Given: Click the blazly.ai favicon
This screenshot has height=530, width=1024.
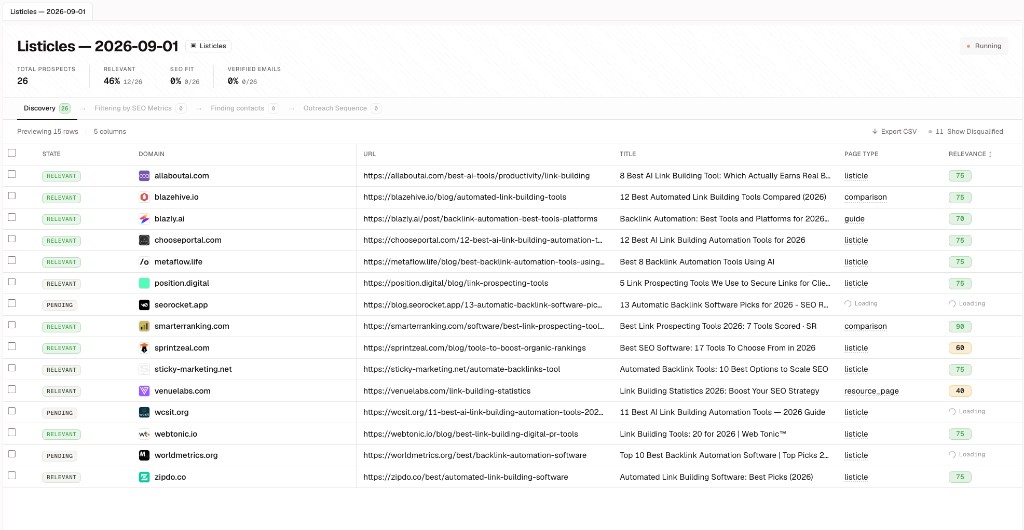Looking at the screenshot, I should [144, 219].
